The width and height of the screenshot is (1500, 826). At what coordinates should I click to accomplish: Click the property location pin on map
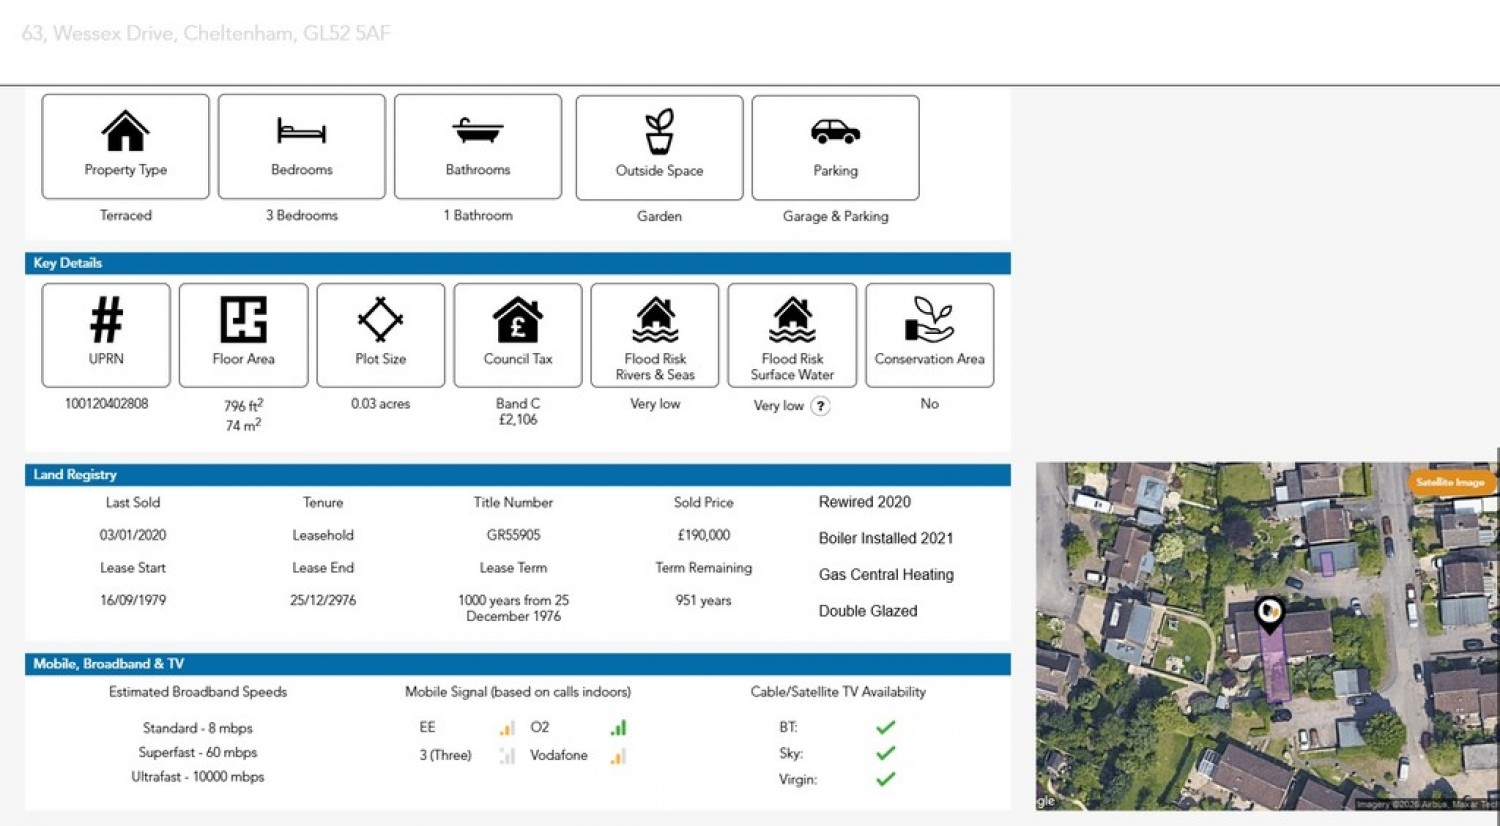click(x=1269, y=614)
